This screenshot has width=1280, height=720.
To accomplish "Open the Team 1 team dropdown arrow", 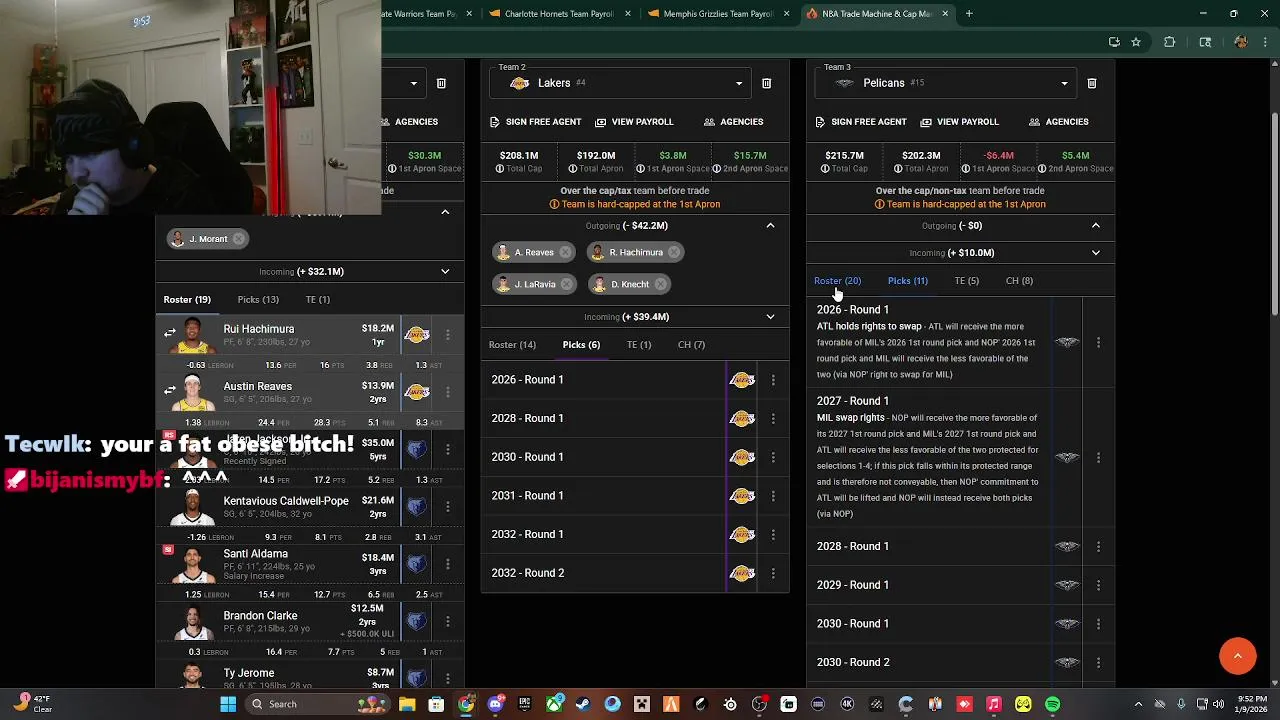I will (x=413, y=83).
